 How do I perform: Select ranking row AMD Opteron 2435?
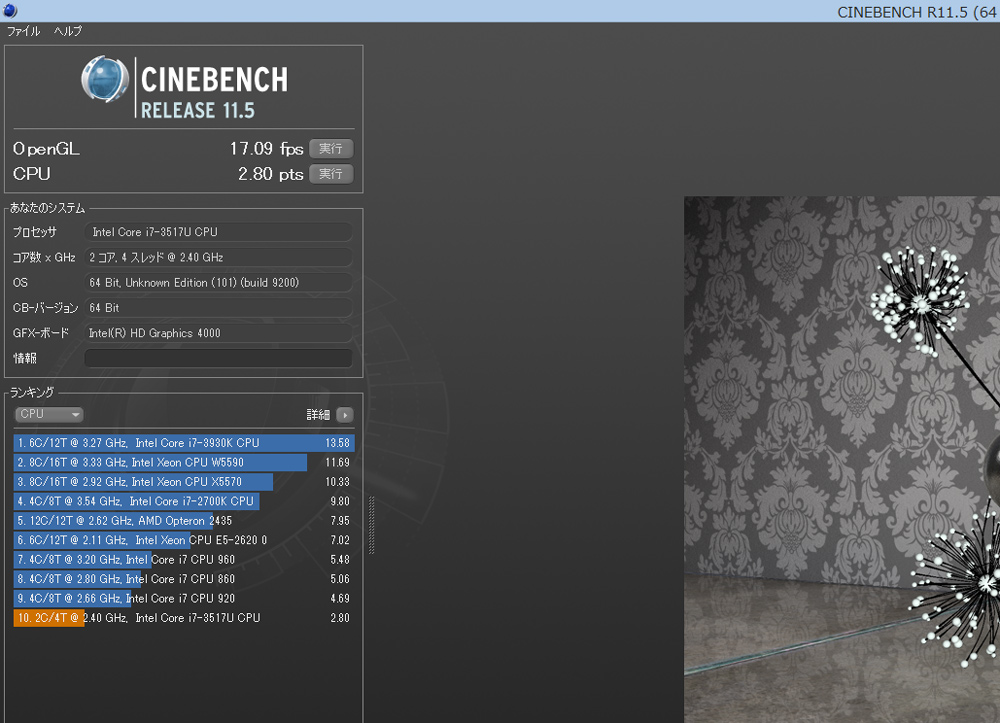[x=184, y=520]
